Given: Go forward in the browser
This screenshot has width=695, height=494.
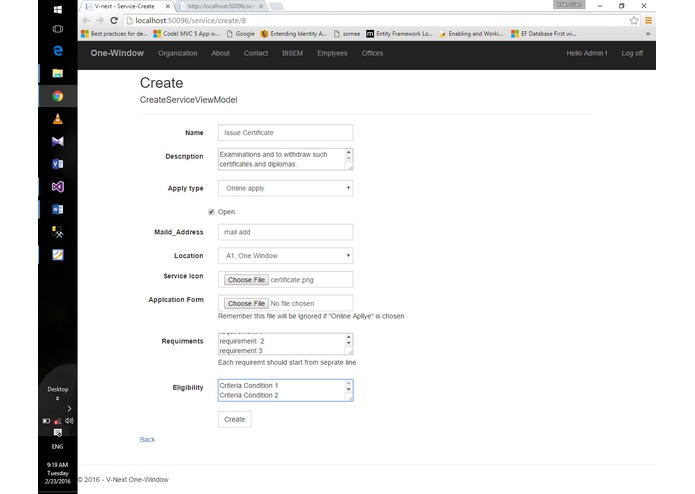Looking at the screenshot, I should (x=100, y=20).
